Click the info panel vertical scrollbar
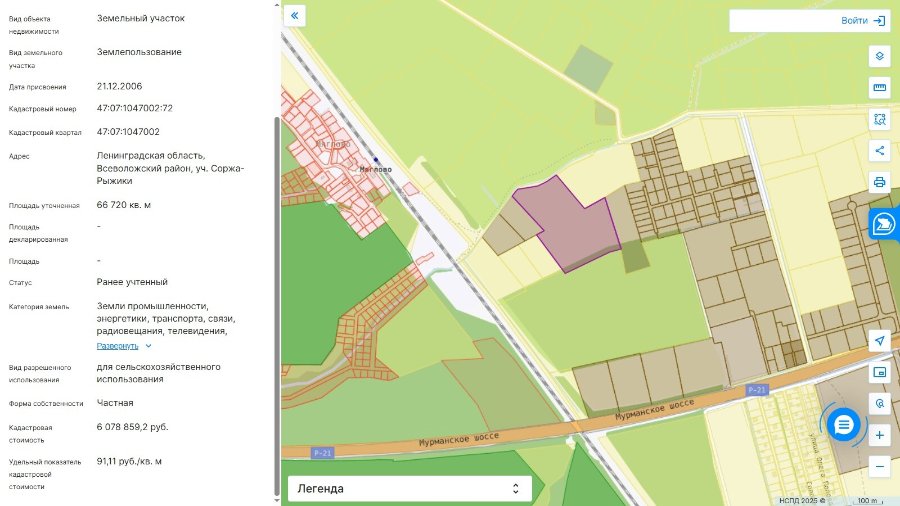 277,307
